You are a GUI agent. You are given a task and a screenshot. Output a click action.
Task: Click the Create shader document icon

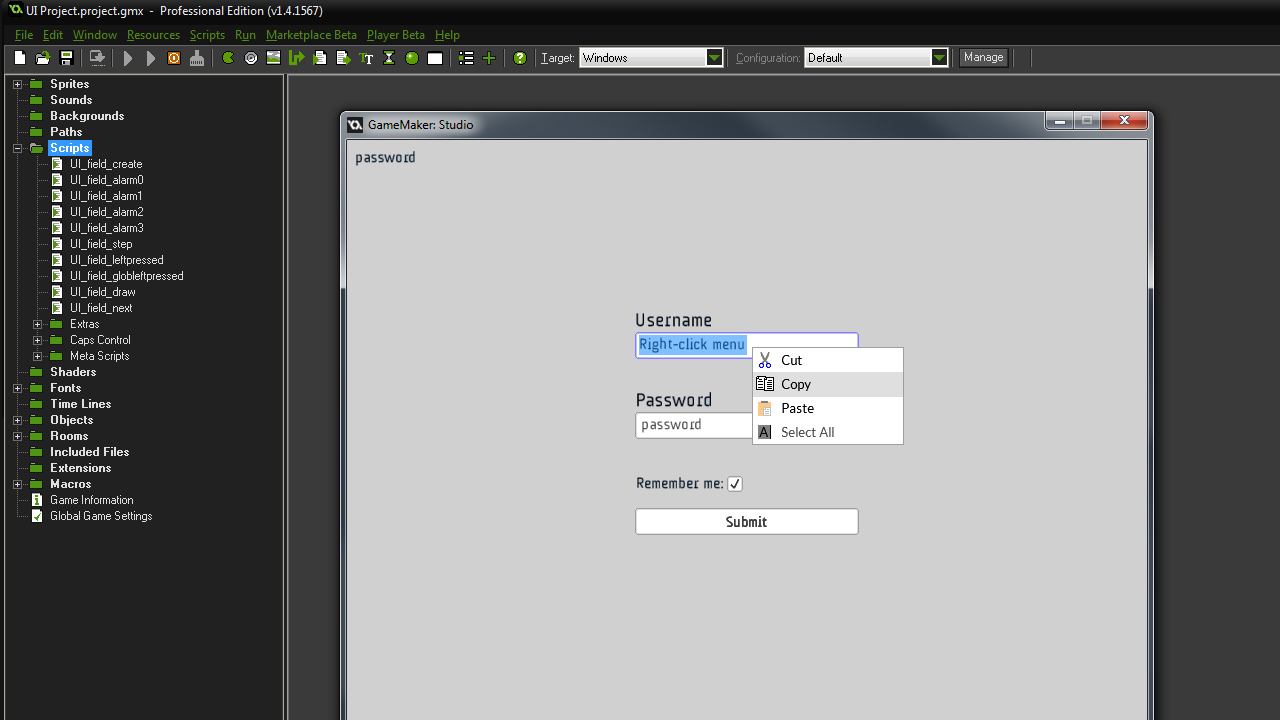point(343,58)
